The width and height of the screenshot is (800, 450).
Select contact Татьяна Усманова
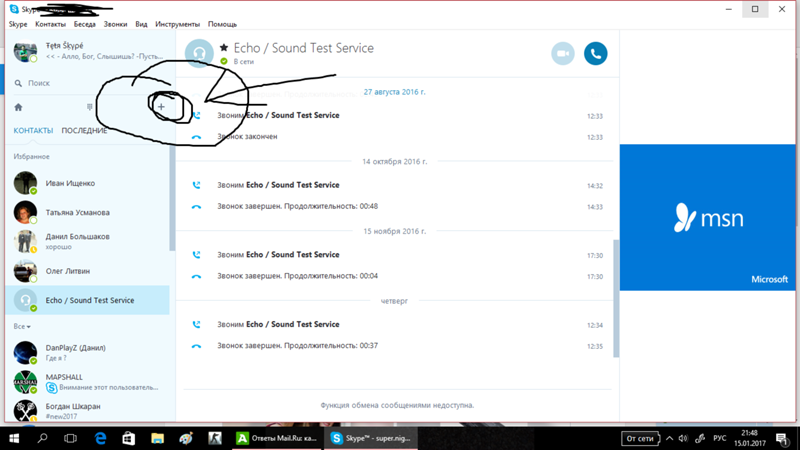click(87, 212)
